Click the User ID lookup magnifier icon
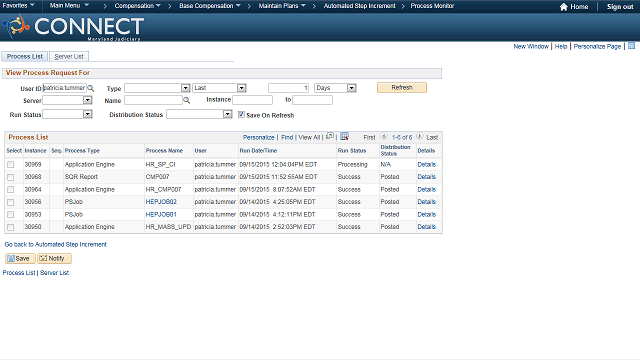Image resolution: width=640 pixels, height=360 pixels. (91, 88)
